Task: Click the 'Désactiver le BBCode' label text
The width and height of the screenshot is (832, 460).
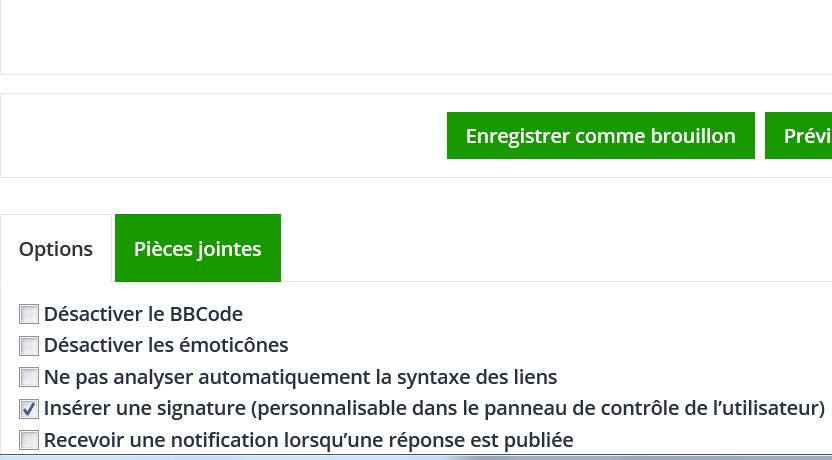Action: pos(143,314)
